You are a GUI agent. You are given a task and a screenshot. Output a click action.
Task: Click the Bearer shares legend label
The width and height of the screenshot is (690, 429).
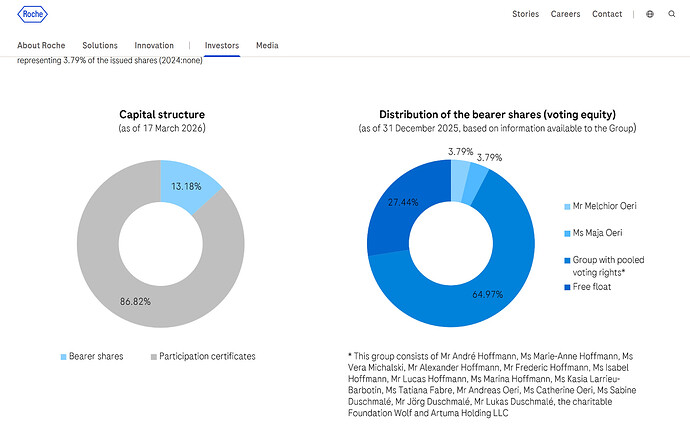coord(96,356)
